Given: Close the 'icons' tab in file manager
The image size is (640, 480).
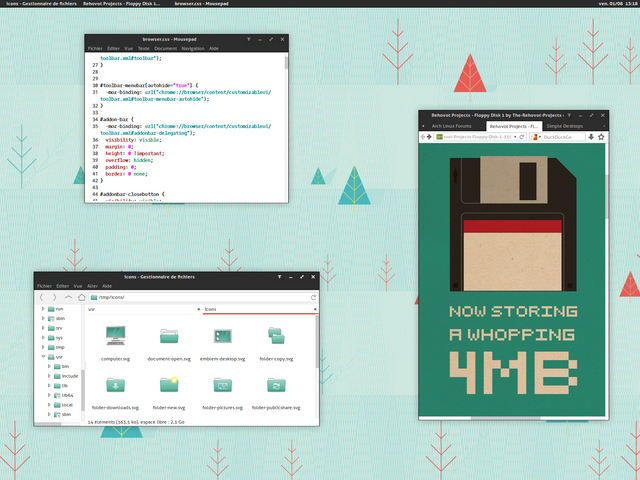Looking at the screenshot, I should coord(315,309).
